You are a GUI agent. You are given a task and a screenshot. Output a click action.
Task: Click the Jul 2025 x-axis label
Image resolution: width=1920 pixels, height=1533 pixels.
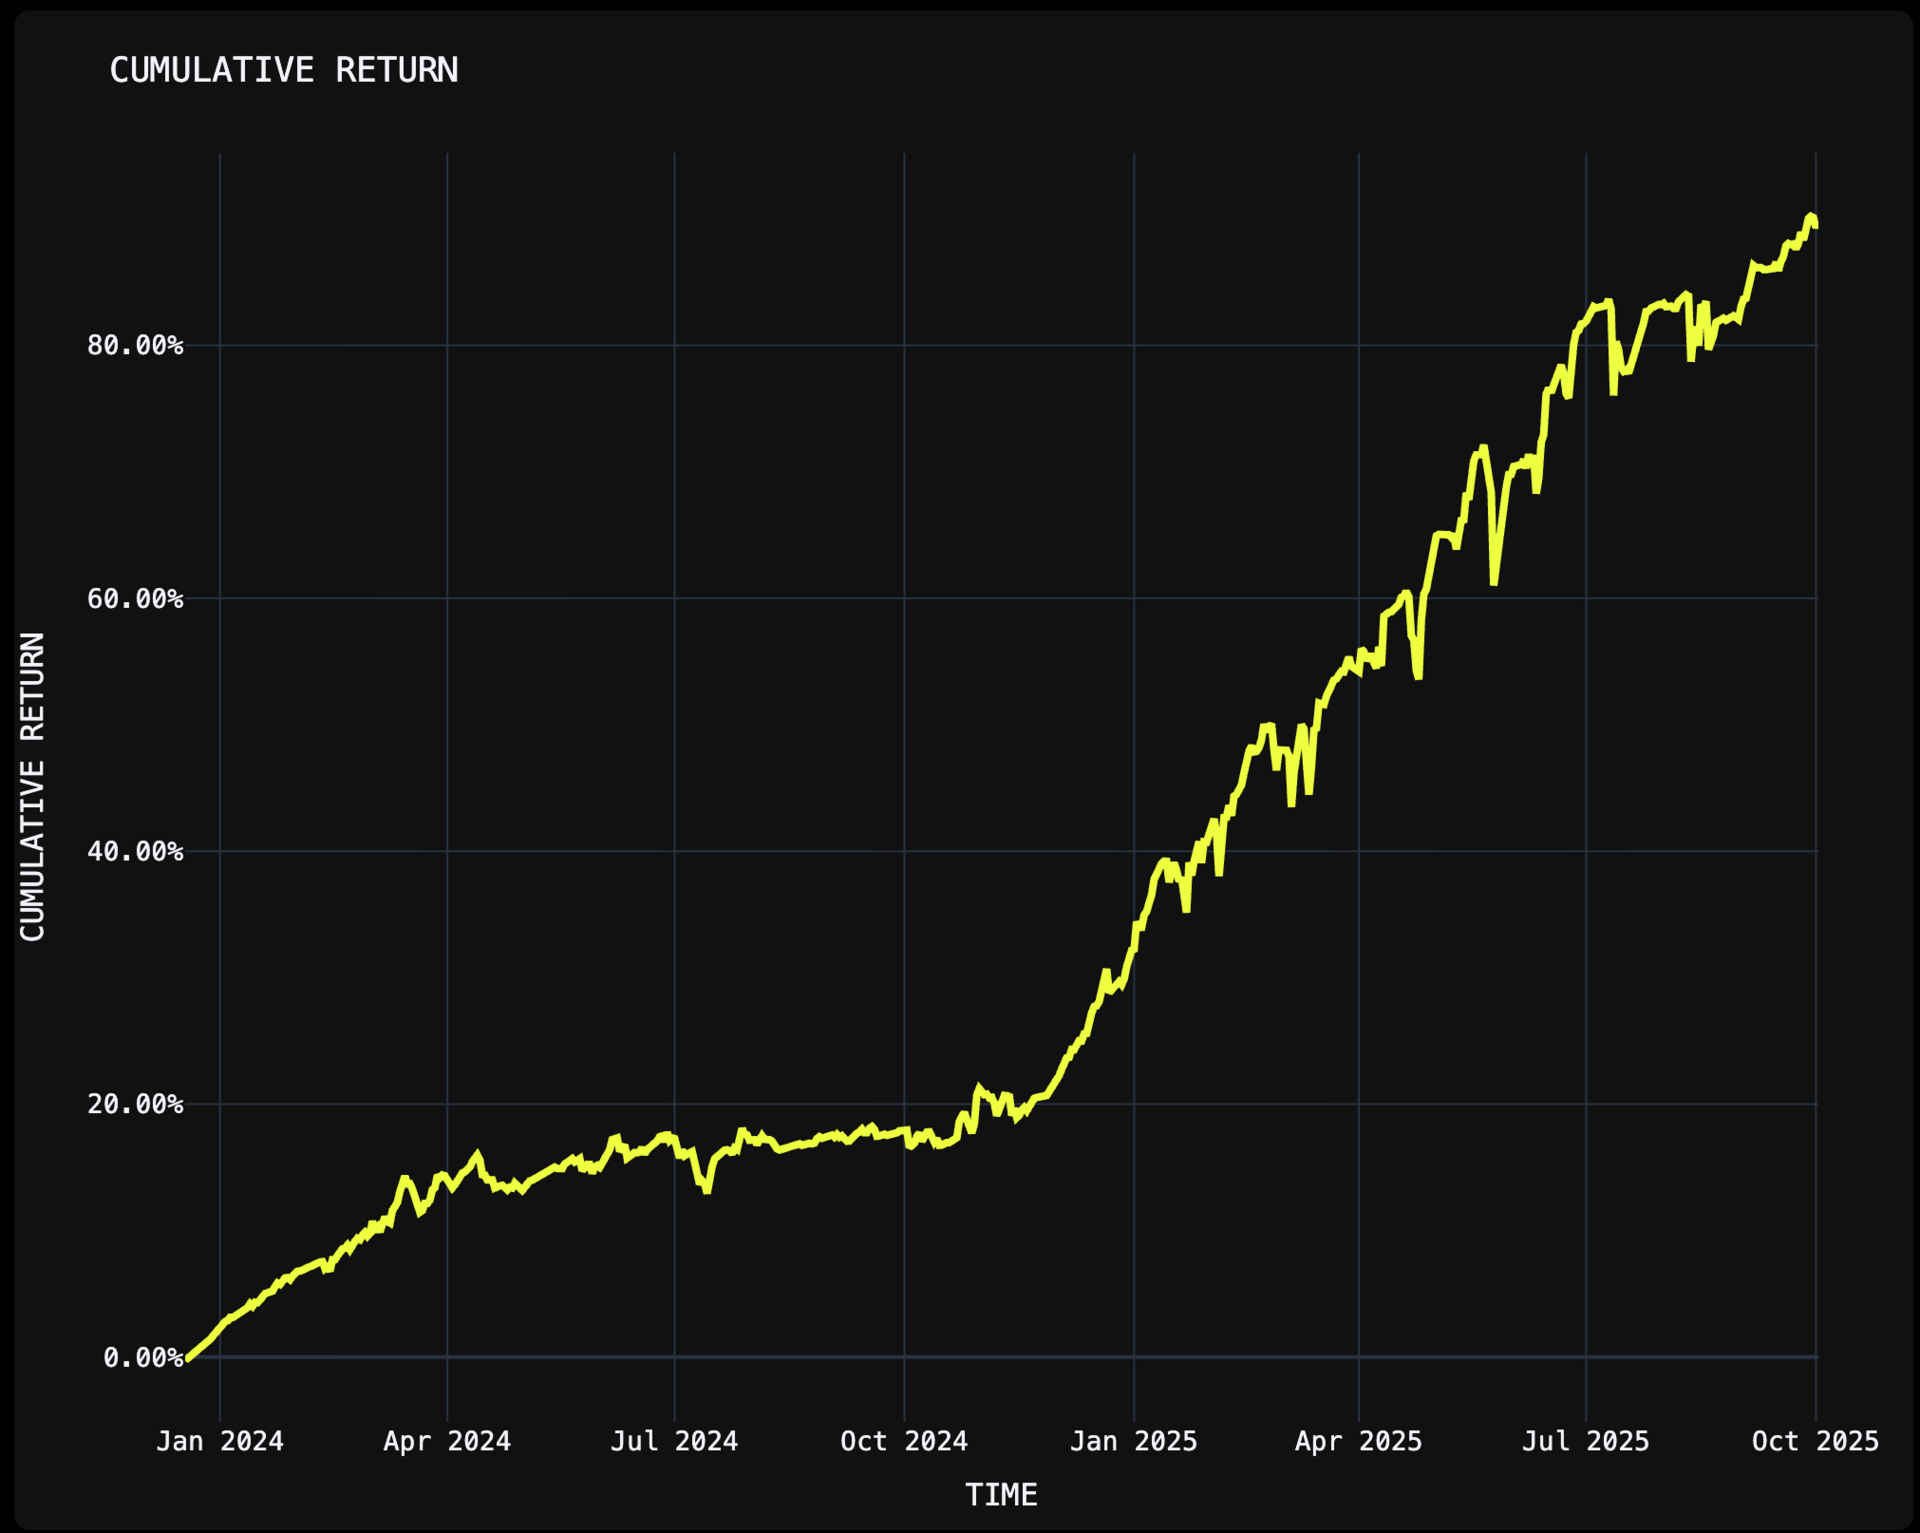pyautogui.click(x=1585, y=1441)
